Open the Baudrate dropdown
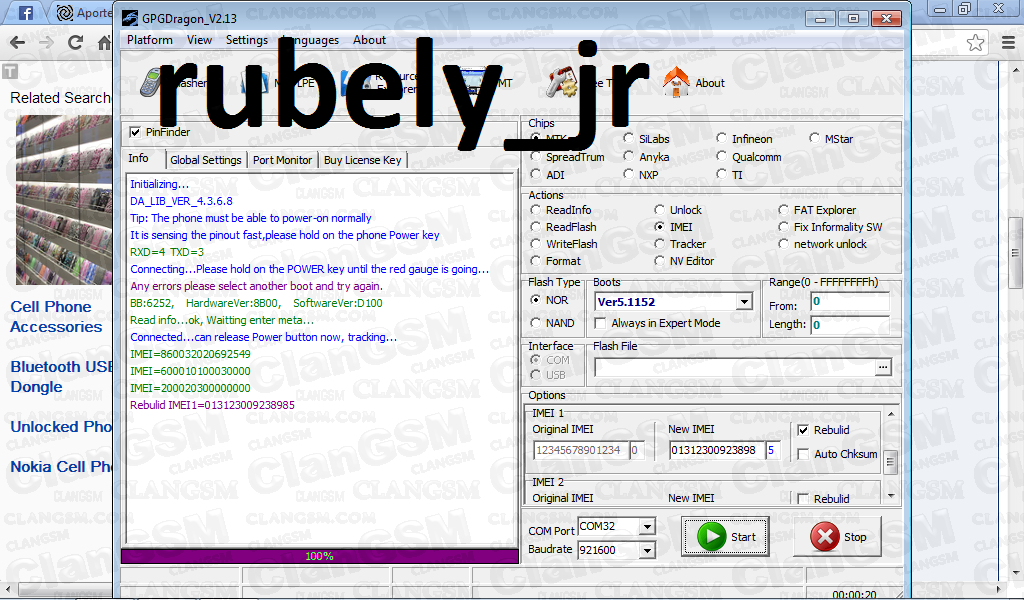The width and height of the screenshot is (1024, 600). pos(647,550)
